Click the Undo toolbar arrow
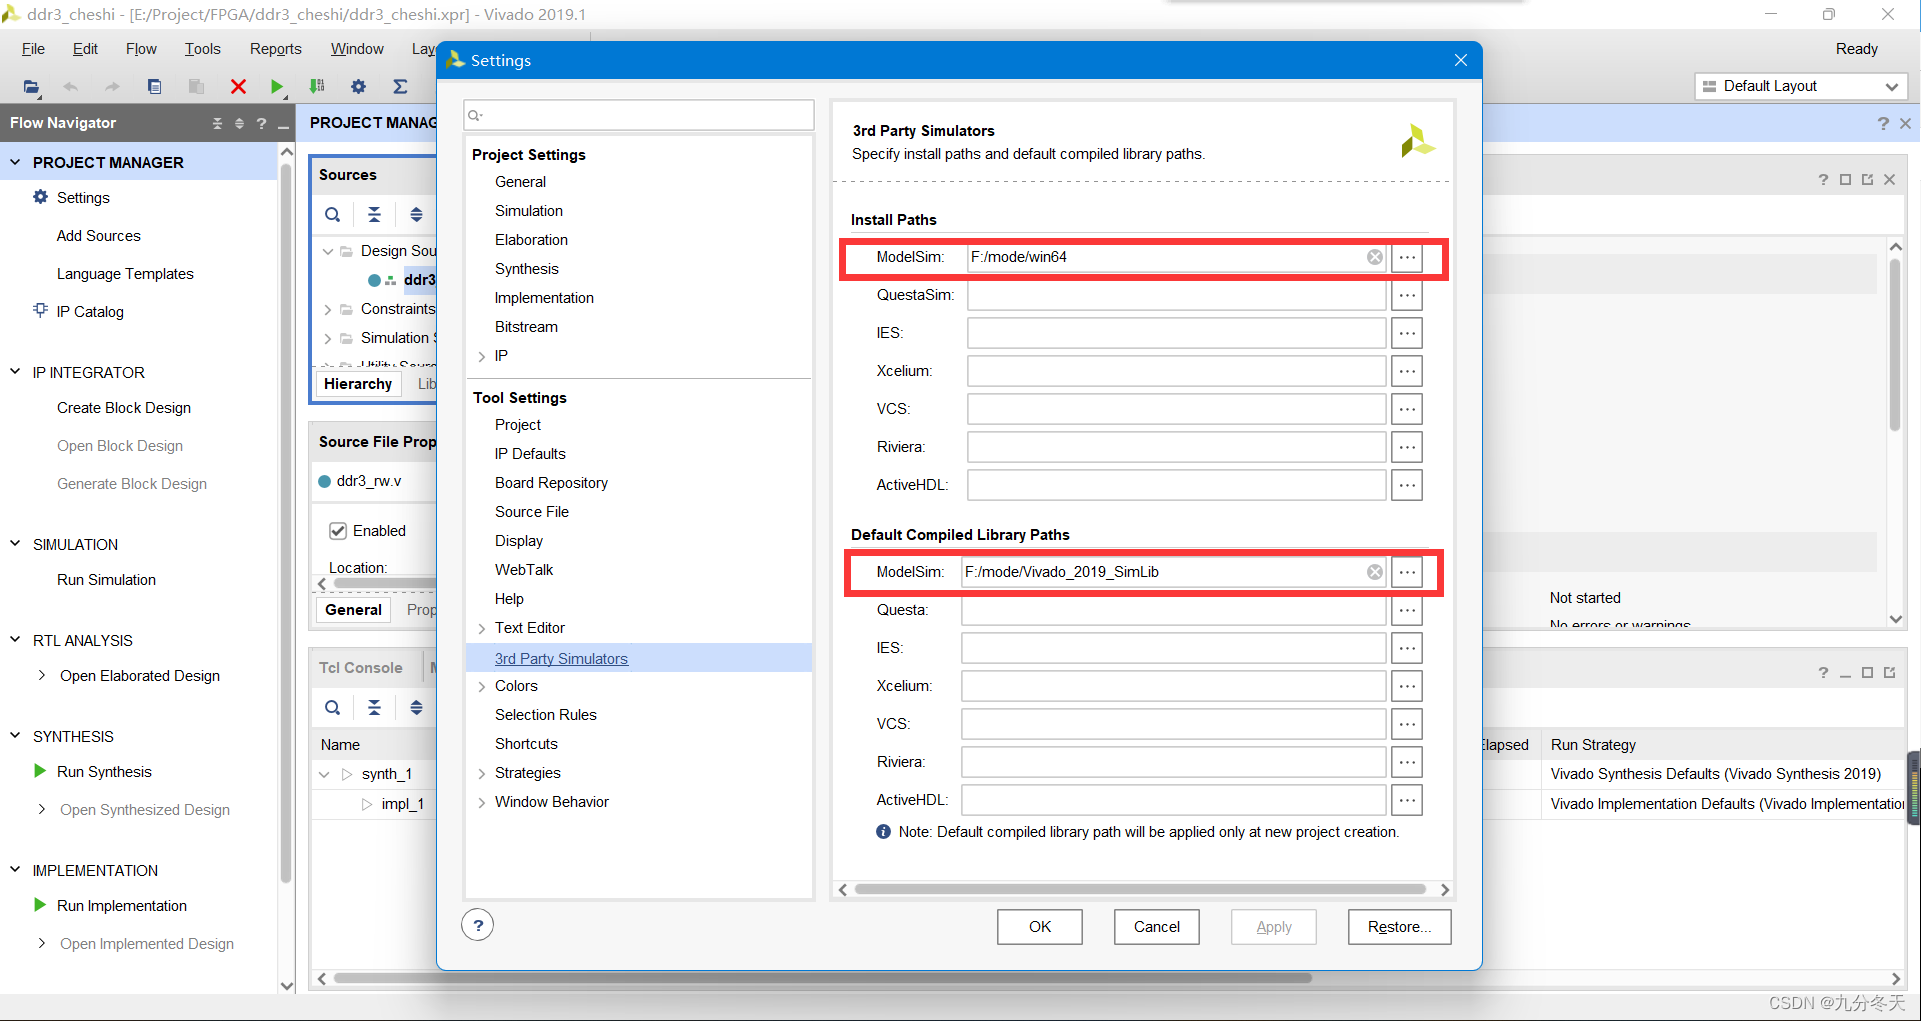Screen dimensions: 1921x1021 (70, 87)
